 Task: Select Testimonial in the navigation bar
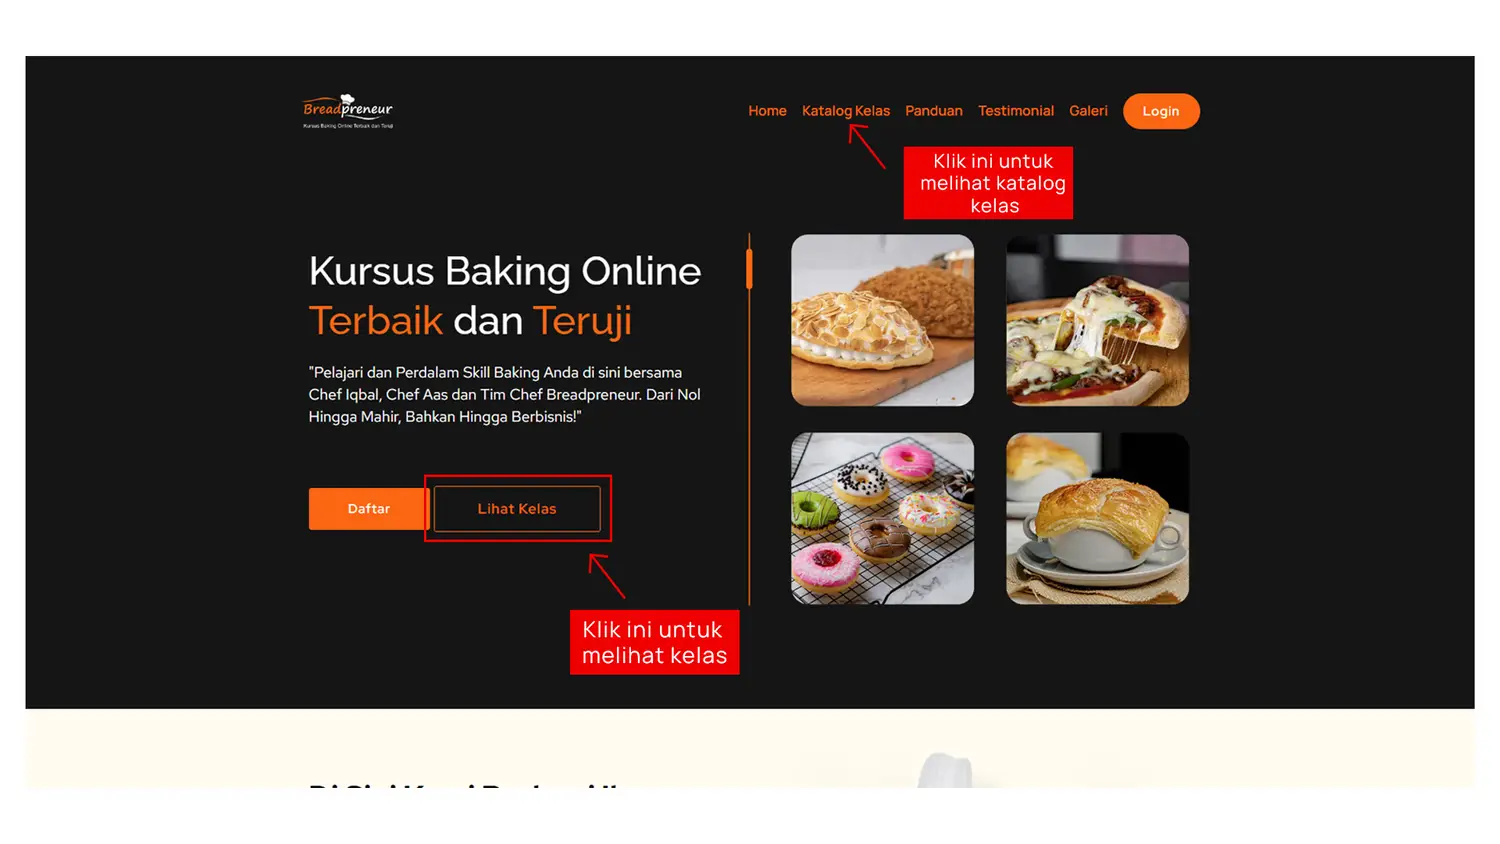[1016, 111]
